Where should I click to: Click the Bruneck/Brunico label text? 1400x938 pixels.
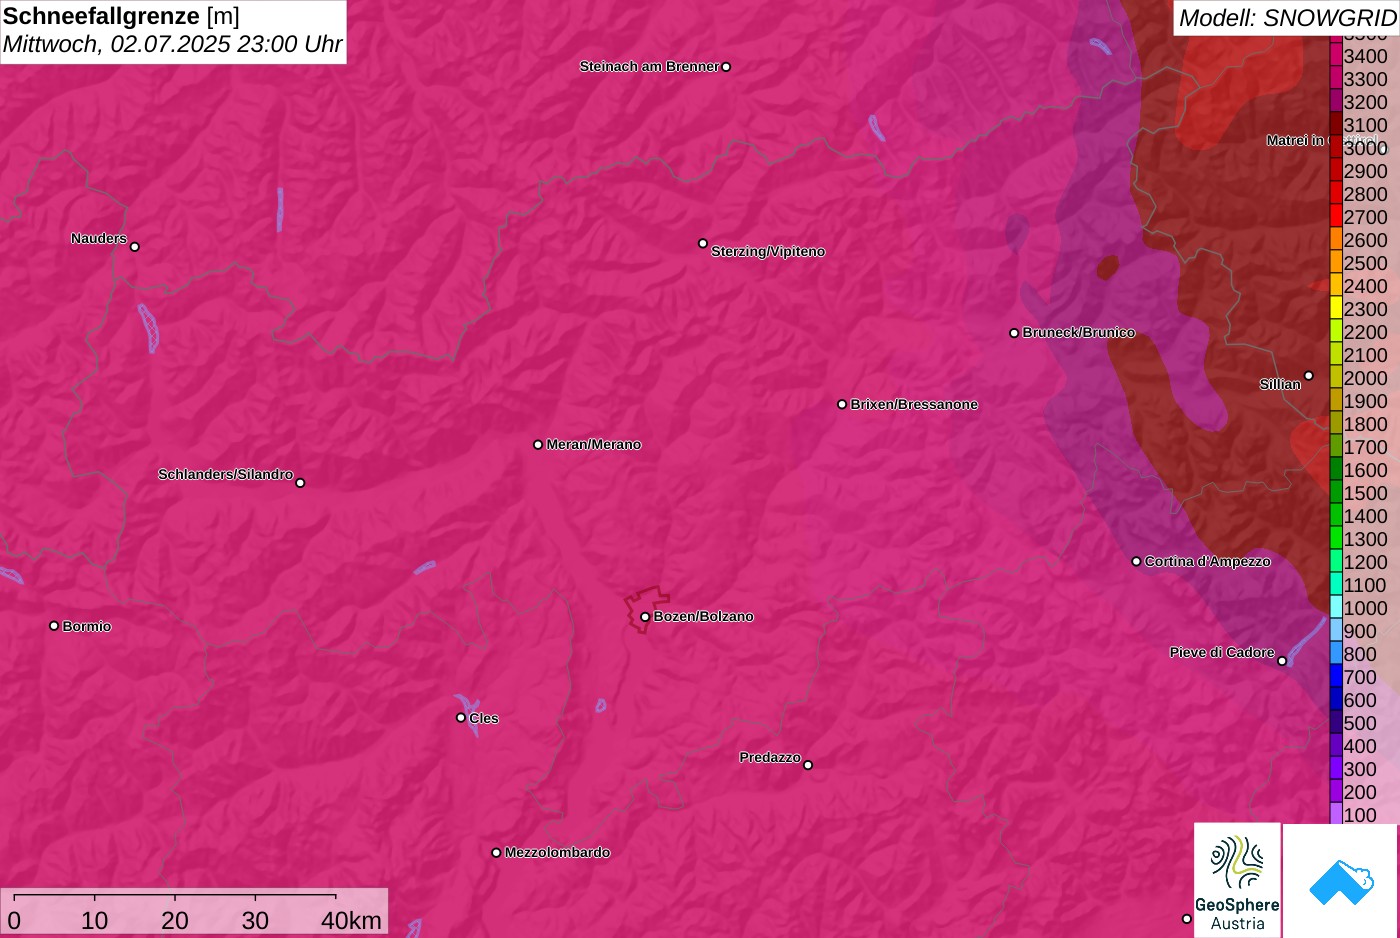(1079, 333)
